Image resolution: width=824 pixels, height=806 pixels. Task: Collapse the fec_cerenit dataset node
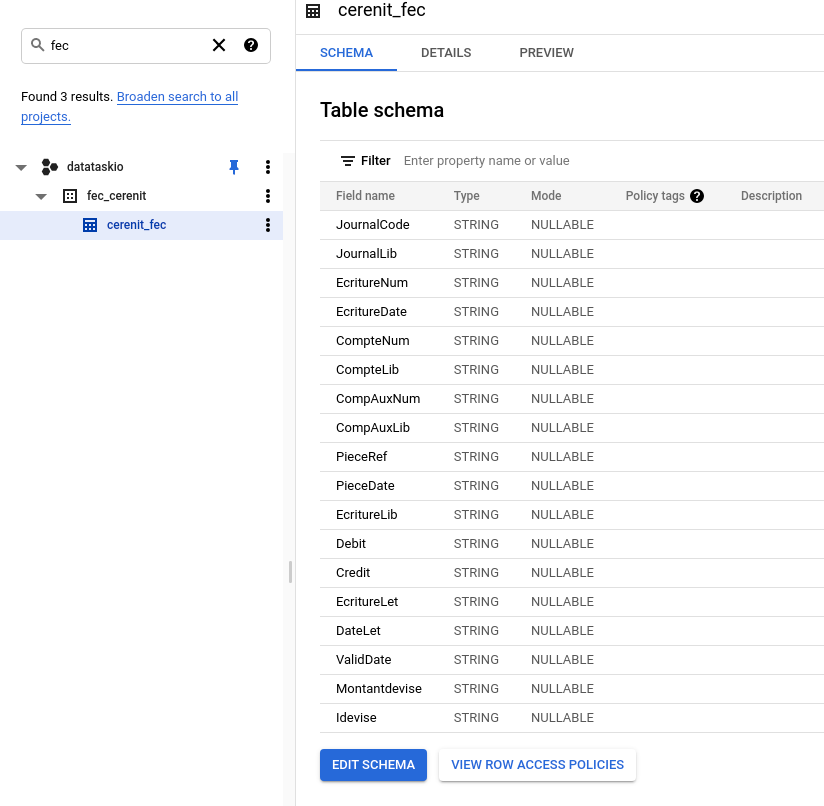pyautogui.click(x=41, y=196)
